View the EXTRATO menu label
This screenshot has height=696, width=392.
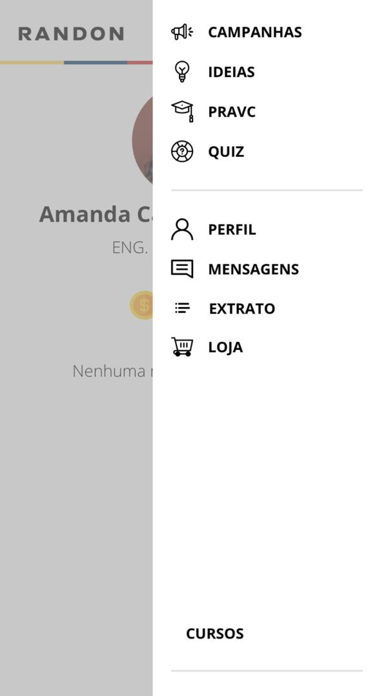(x=242, y=308)
